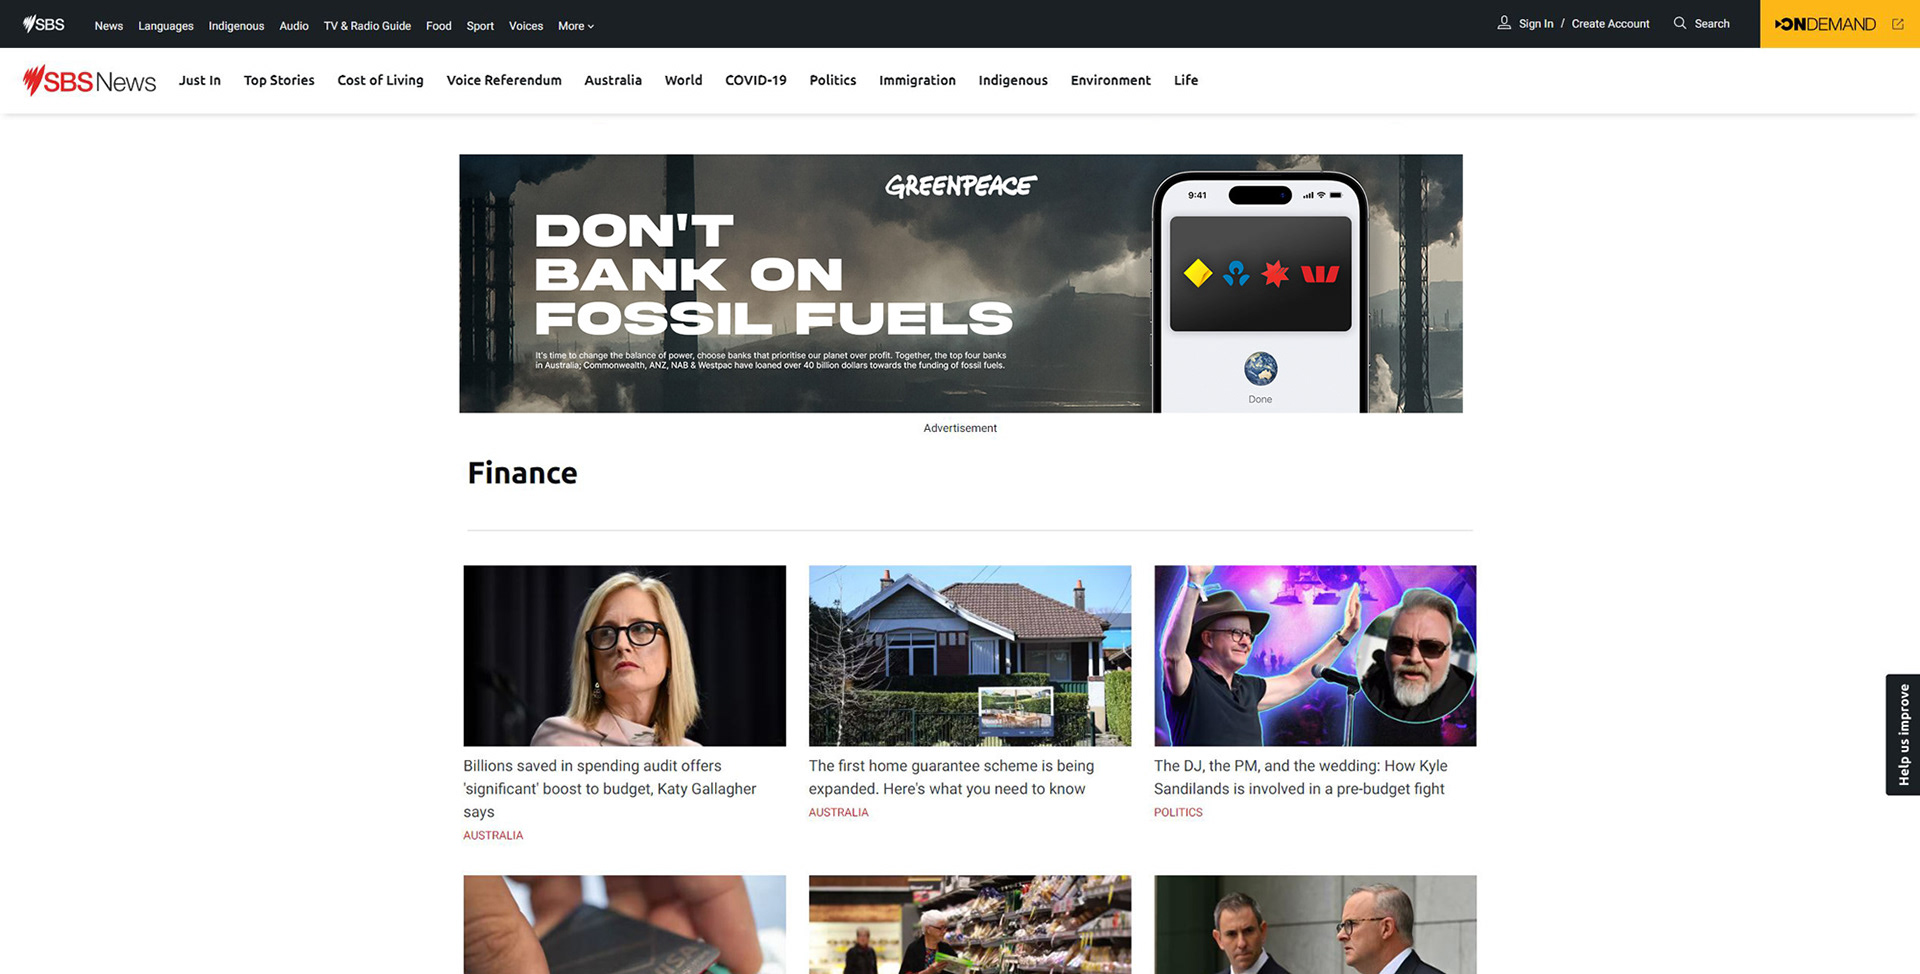1920x974 pixels.
Task: Click Create Account link
Action: pyautogui.click(x=1610, y=24)
